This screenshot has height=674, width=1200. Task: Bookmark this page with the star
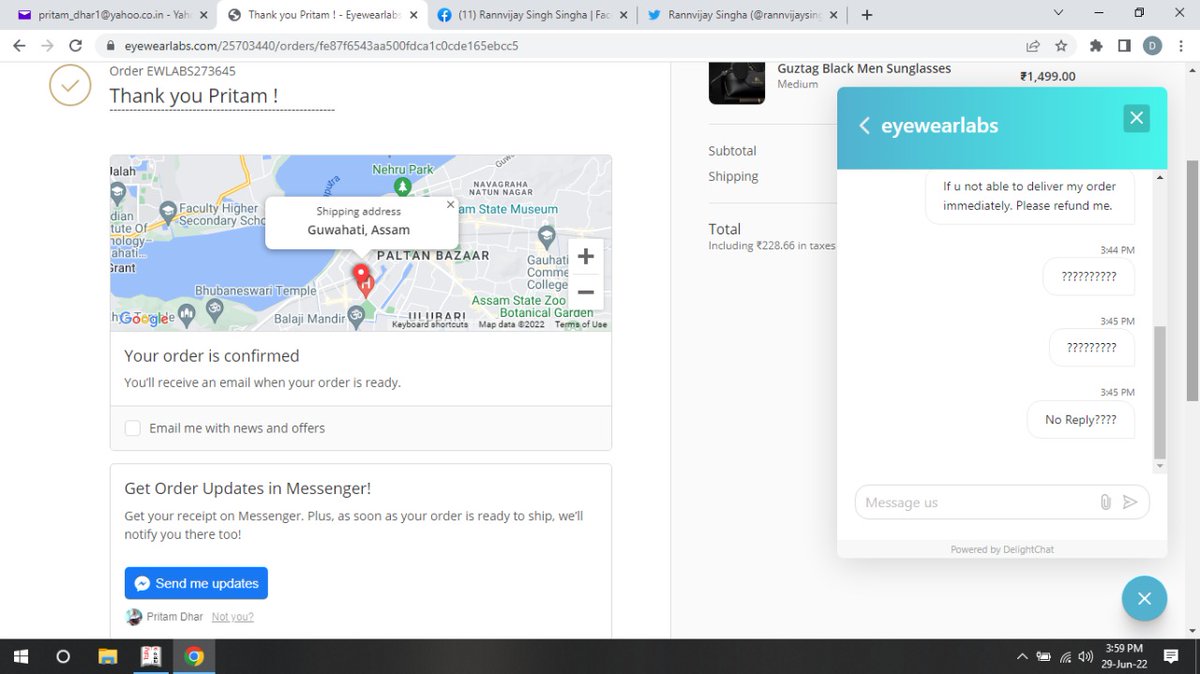[1061, 46]
